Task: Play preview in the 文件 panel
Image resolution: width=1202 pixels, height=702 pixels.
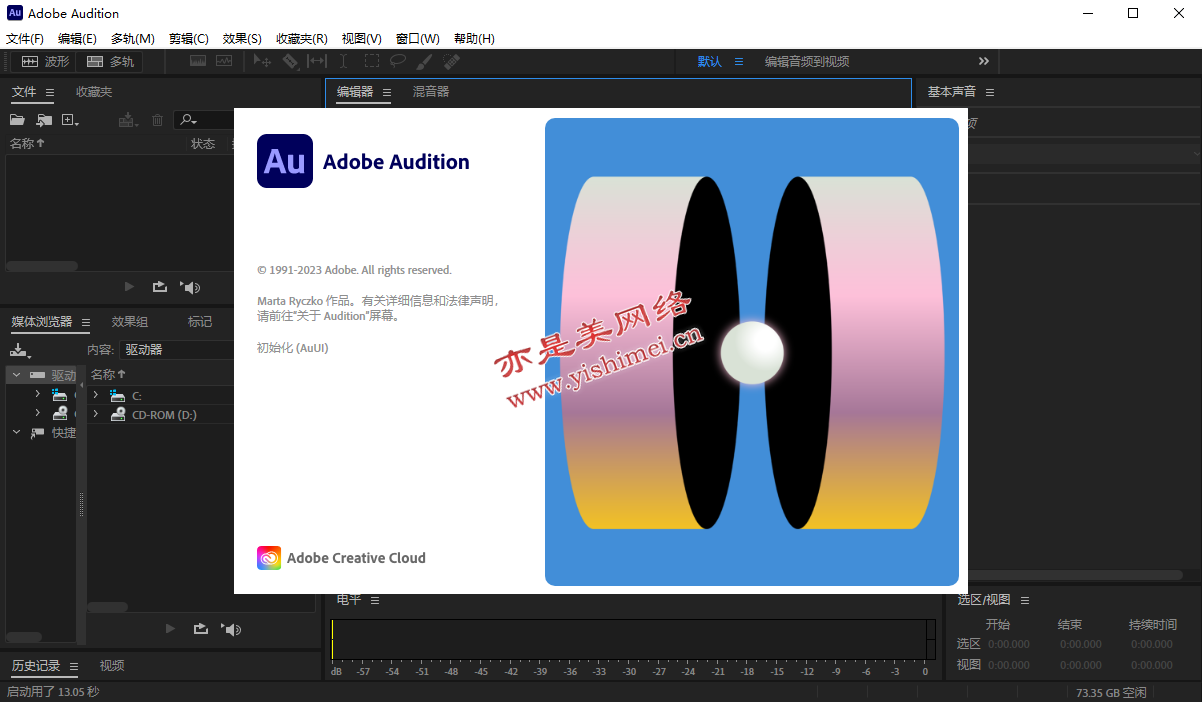Action: click(x=129, y=287)
